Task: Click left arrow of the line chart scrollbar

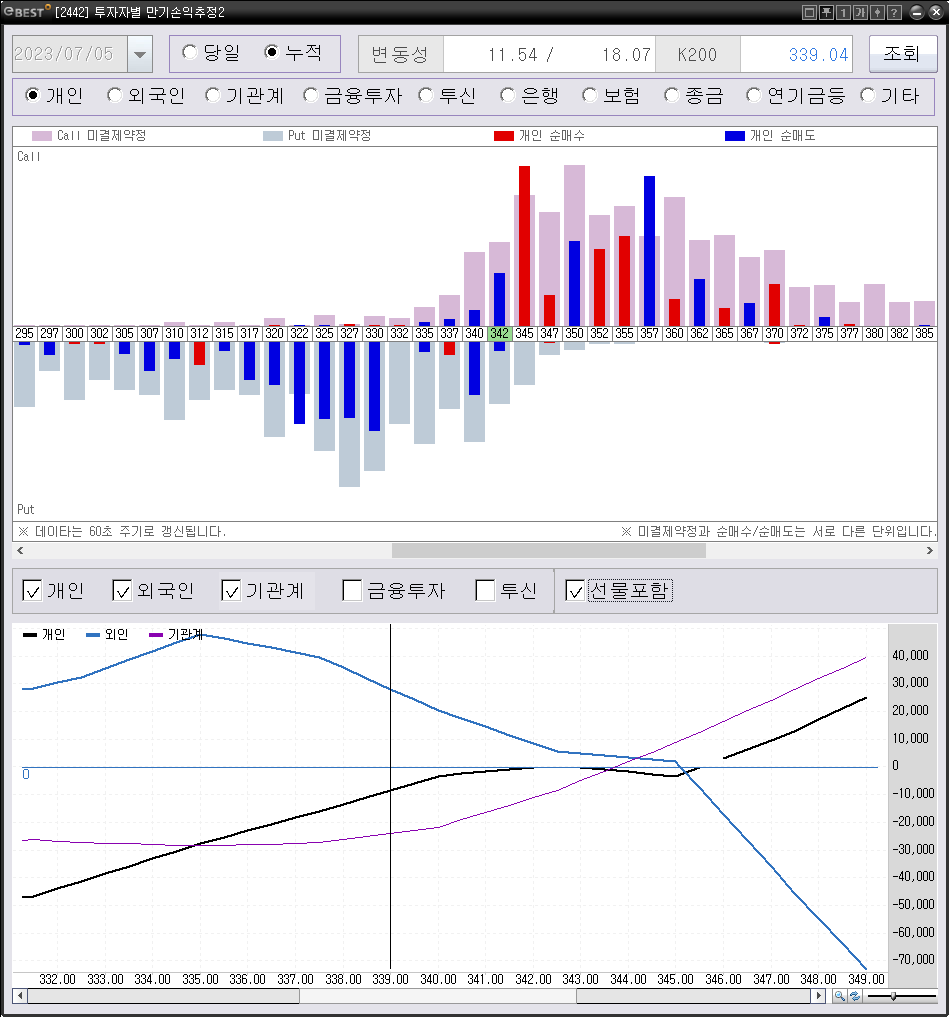Action: pyautogui.click(x=20, y=996)
